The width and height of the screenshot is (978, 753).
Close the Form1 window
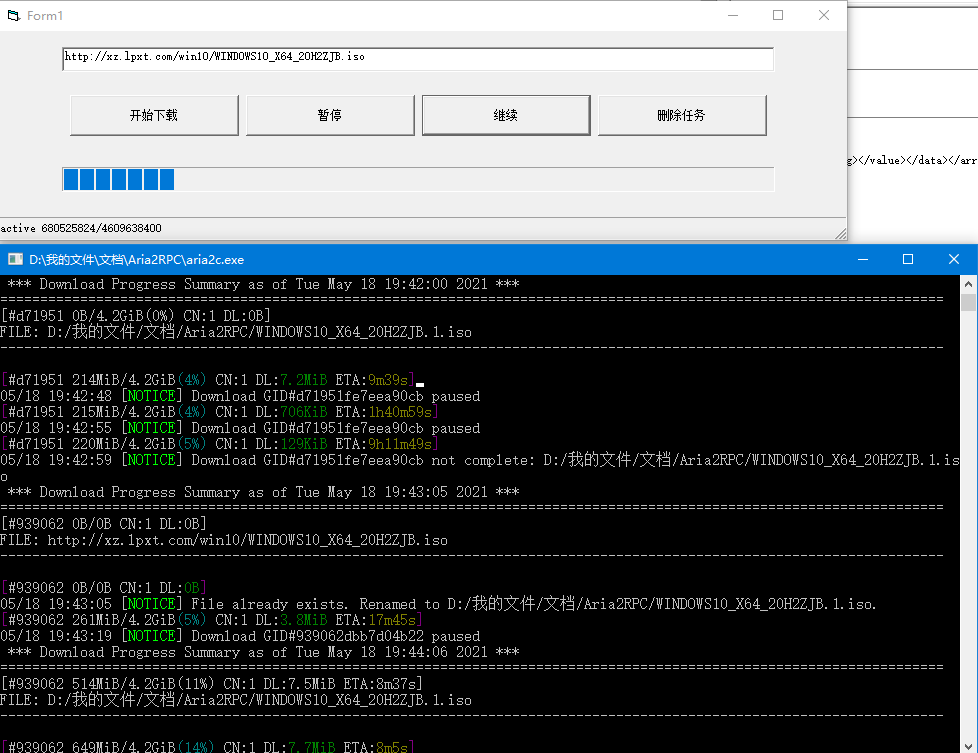pos(824,16)
